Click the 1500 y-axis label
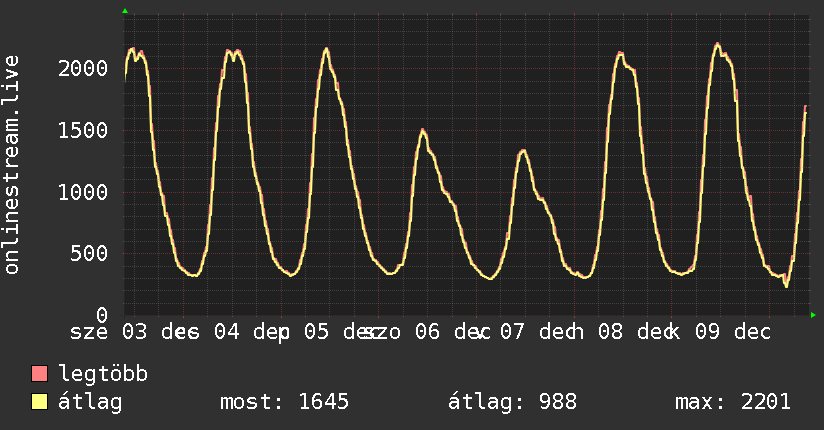This screenshot has height=430, width=824. 83,130
